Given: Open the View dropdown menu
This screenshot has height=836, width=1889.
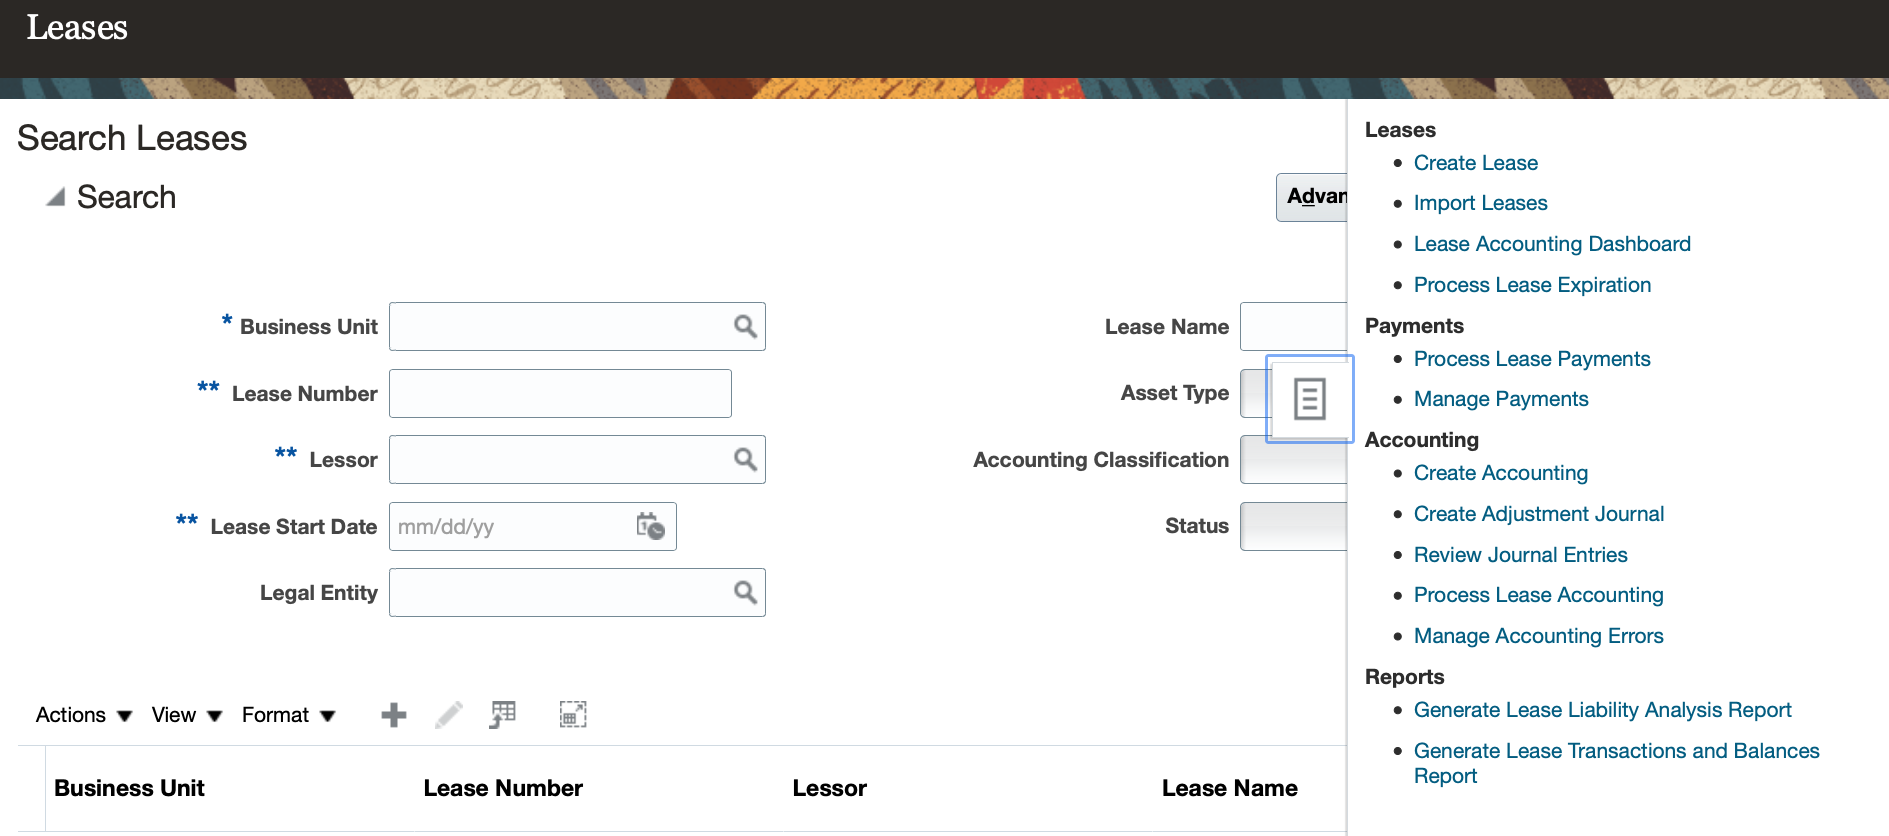Looking at the screenshot, I should tap(186, 715).
